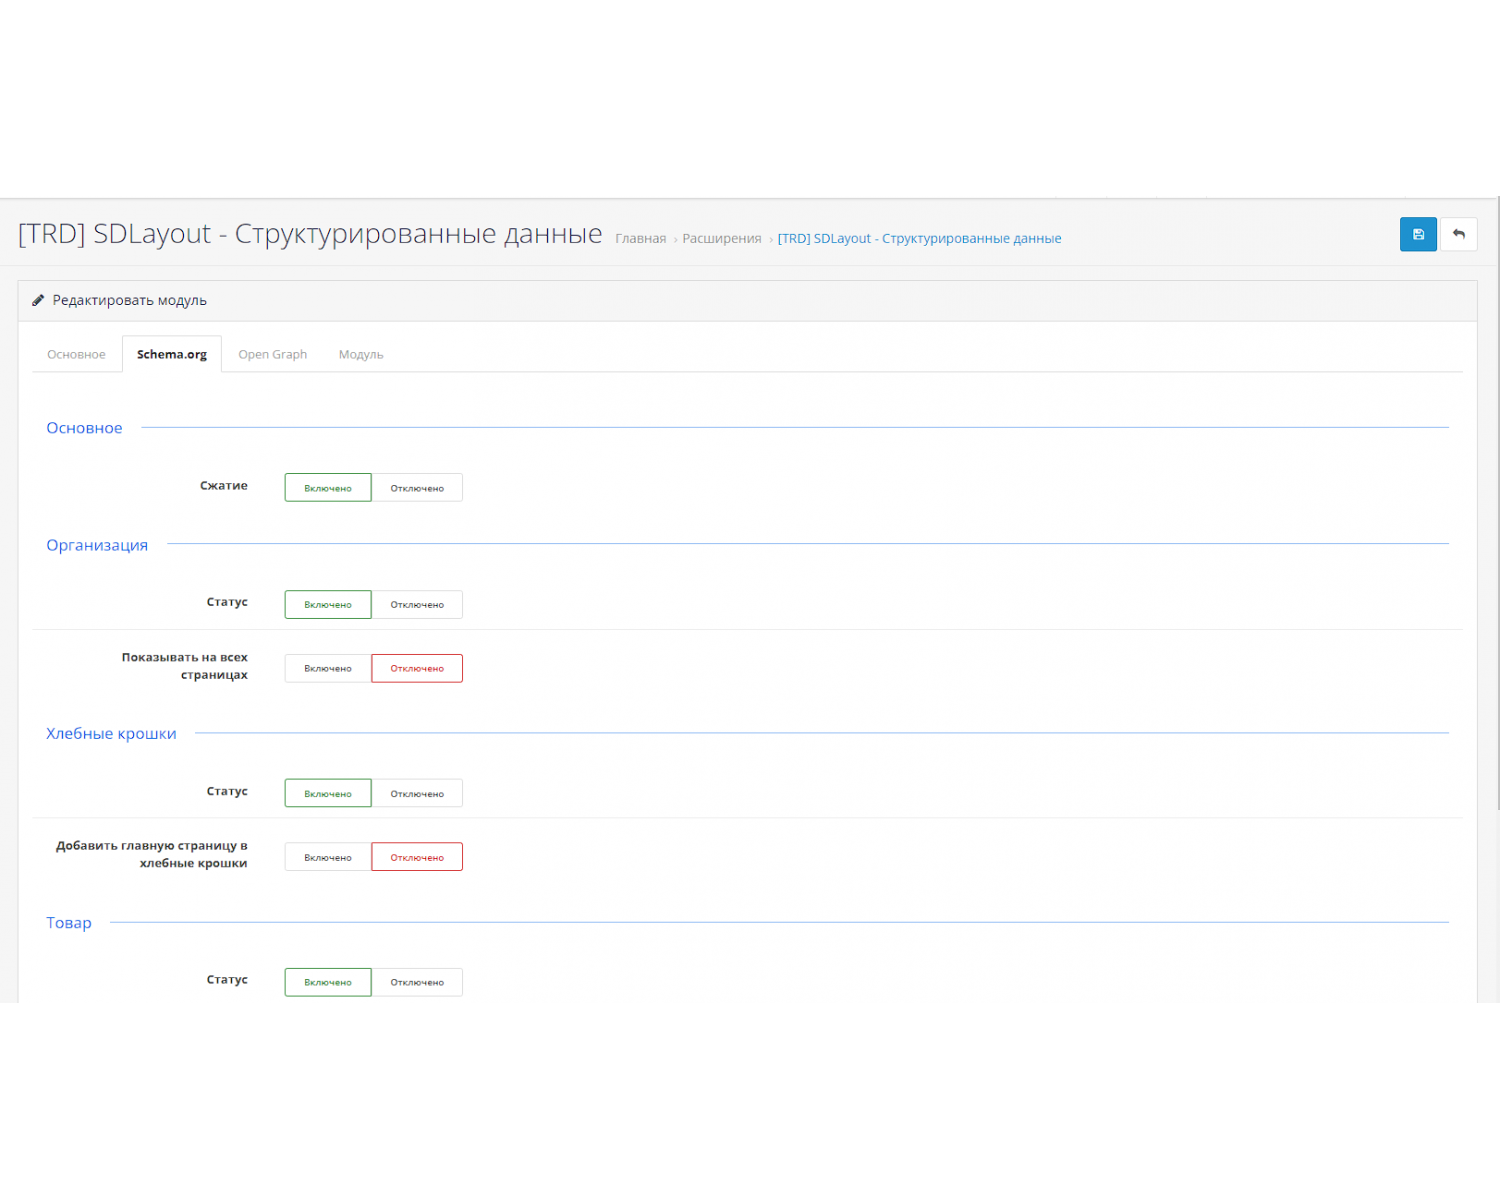Viewport: 1500px width, 1200px height.
Task: Click the back arrow icon
Action: [x=1459, y=234]
